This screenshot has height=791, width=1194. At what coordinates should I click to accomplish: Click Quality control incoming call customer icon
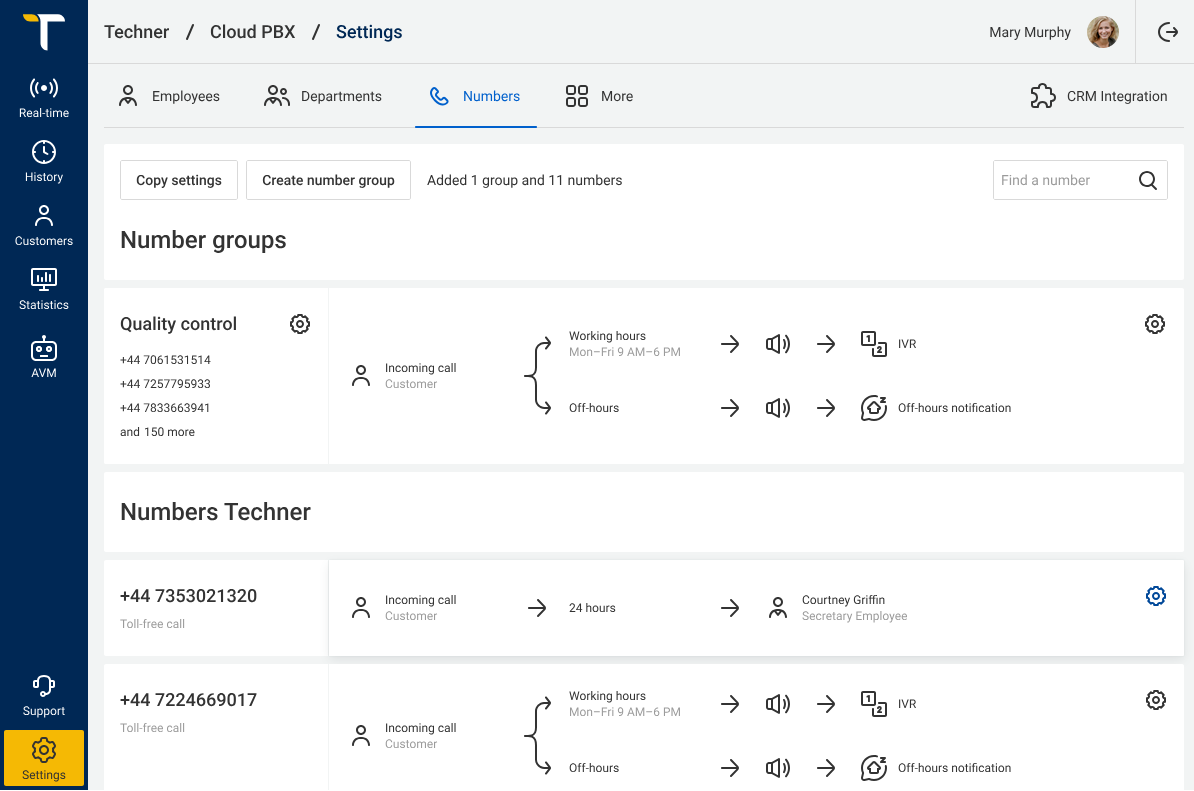[361, 375]
